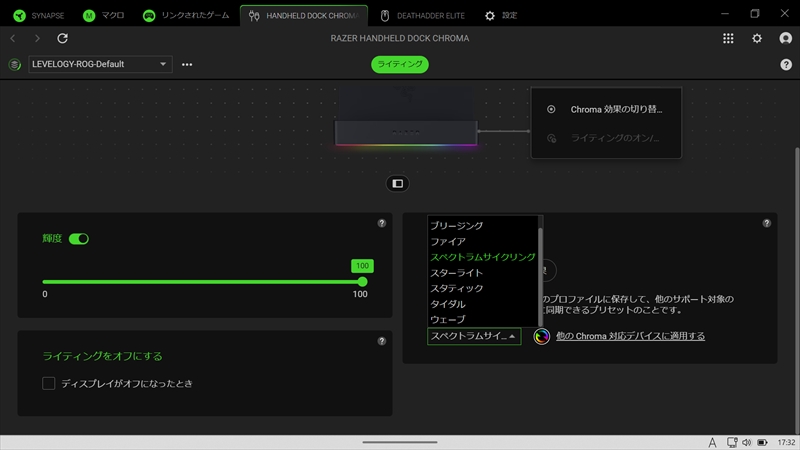This screenshot has height=450, width=800.
Task: Click the brightness panel help icon
Action: (381, 223)
